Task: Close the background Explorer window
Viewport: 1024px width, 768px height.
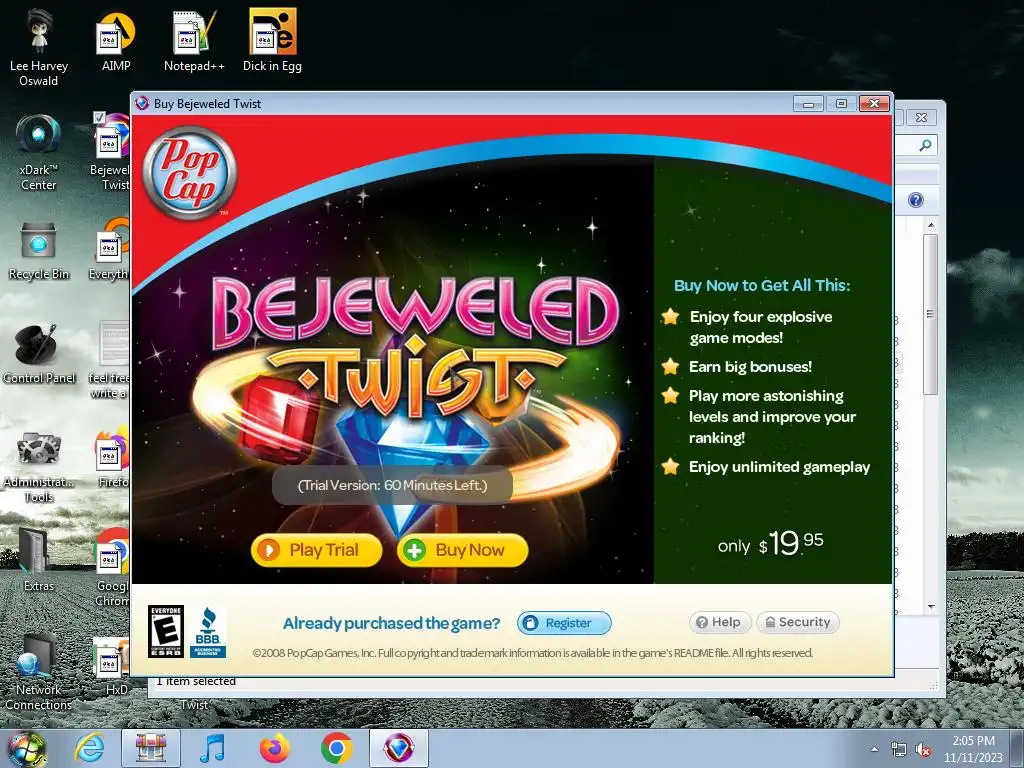Action: click(921, 118)
